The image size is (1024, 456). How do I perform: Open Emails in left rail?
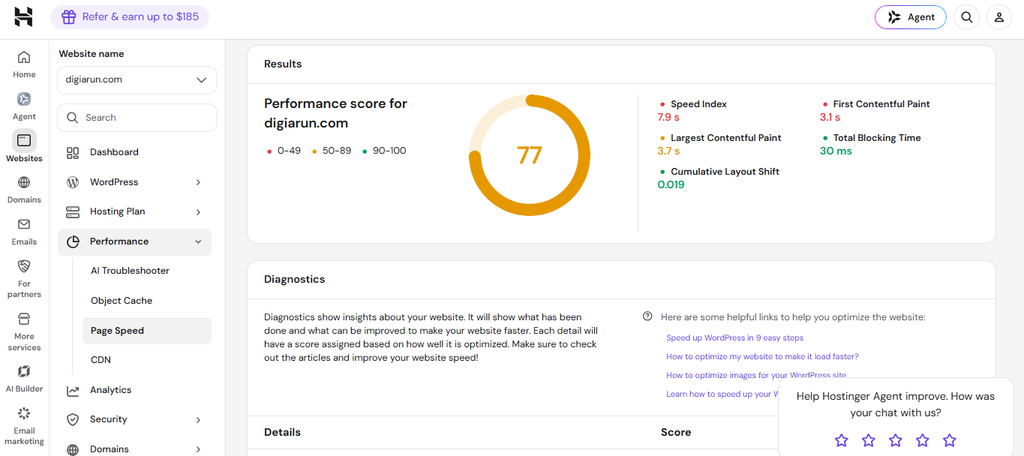click(24, 231)
